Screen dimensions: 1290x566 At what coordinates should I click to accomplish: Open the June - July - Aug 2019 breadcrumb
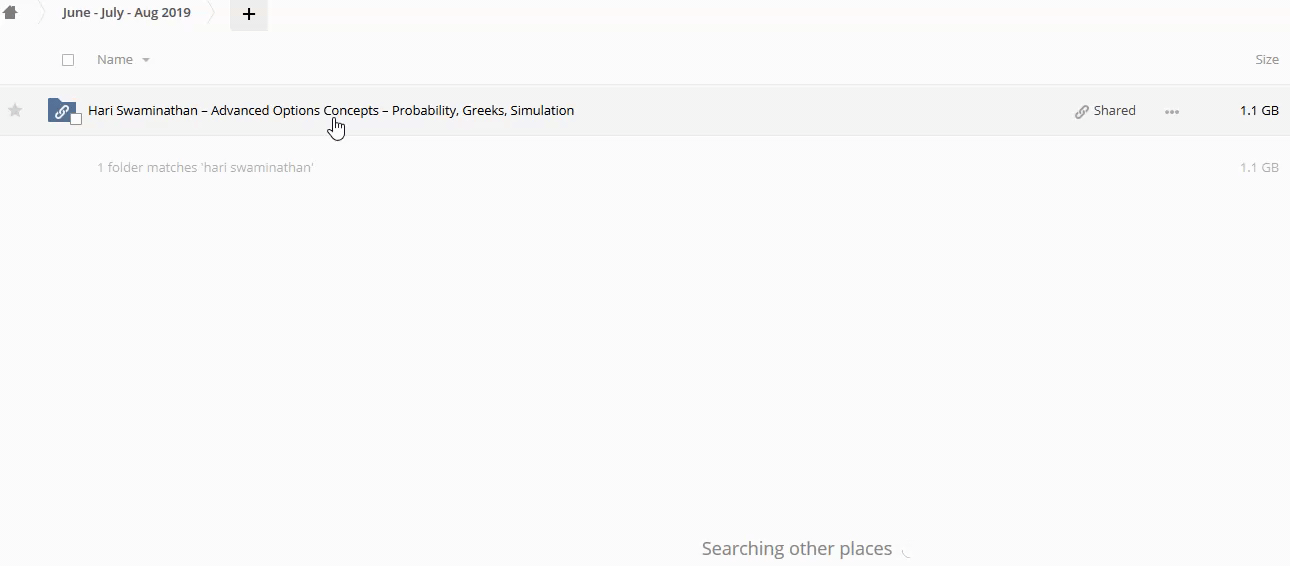[126, 14]
